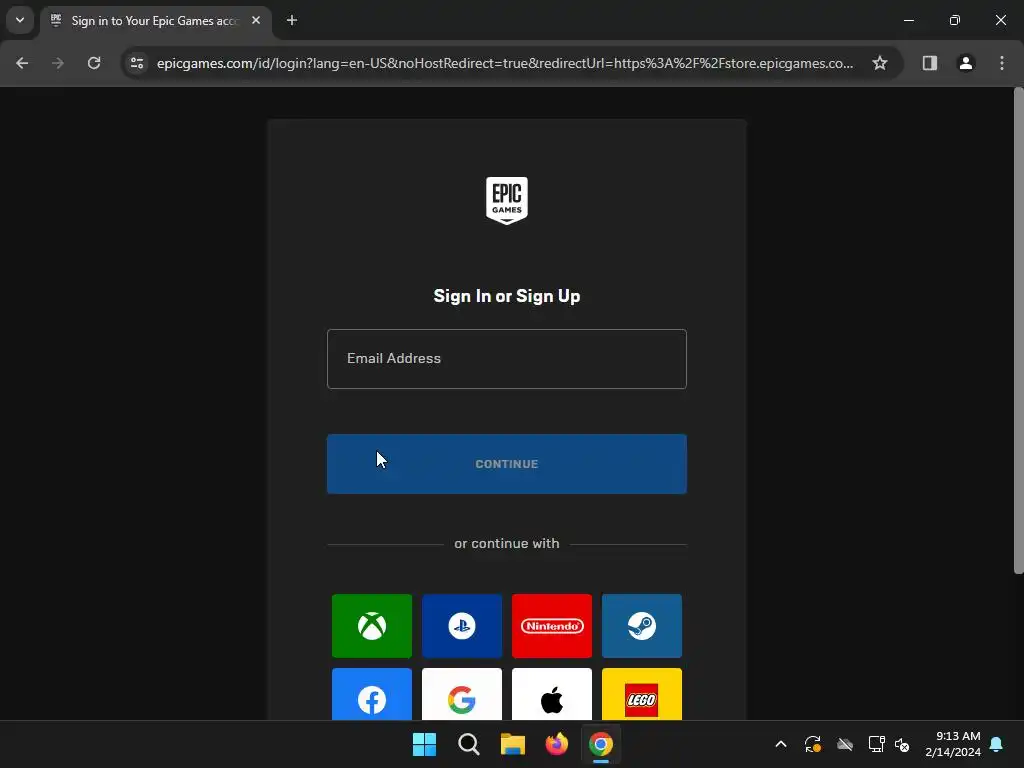Sign in with the LEGO icon
This screenshot has width=1024, height=768.
click(642, 694)
